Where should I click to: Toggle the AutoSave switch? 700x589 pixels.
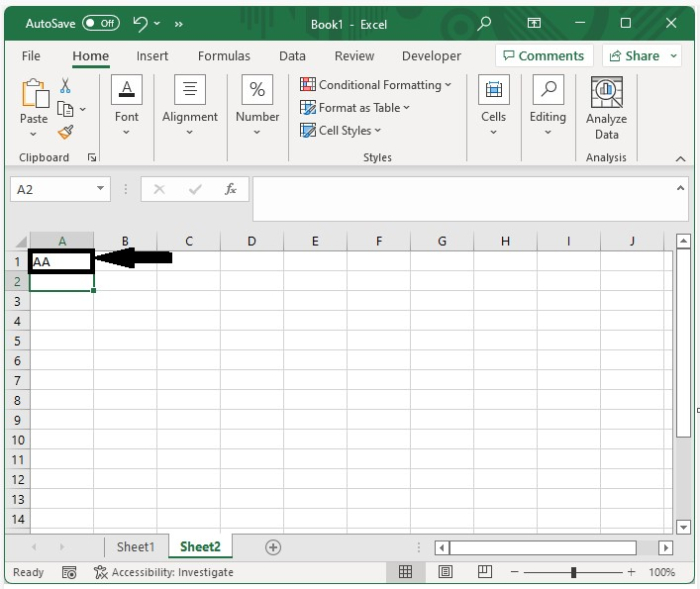click(100, 23)
